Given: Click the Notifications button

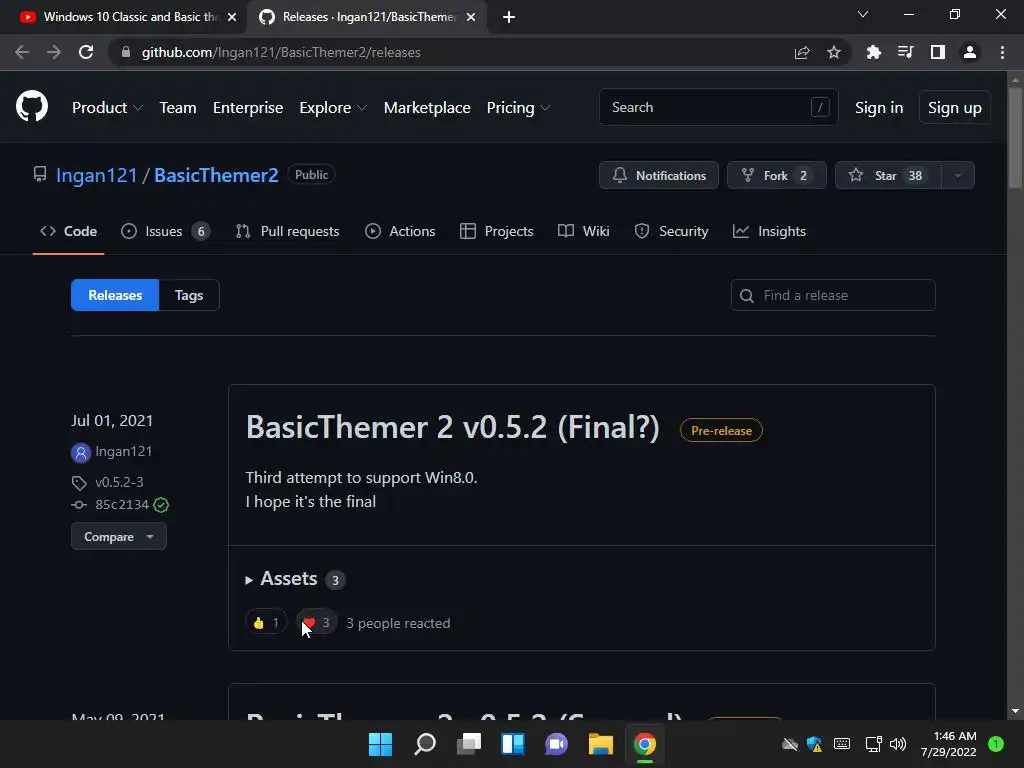Looking at the screenshot, I should click(x=658, y=175).
